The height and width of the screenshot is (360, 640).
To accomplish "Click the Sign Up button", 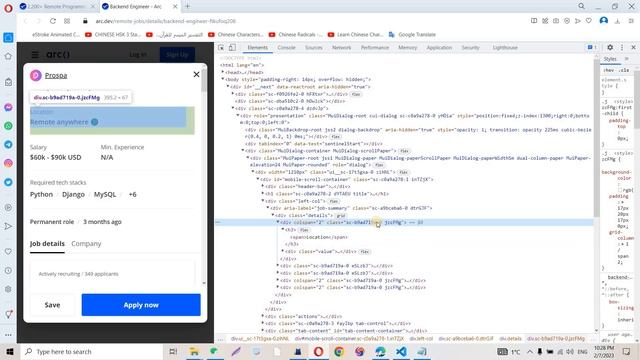I will click(177, 54).
